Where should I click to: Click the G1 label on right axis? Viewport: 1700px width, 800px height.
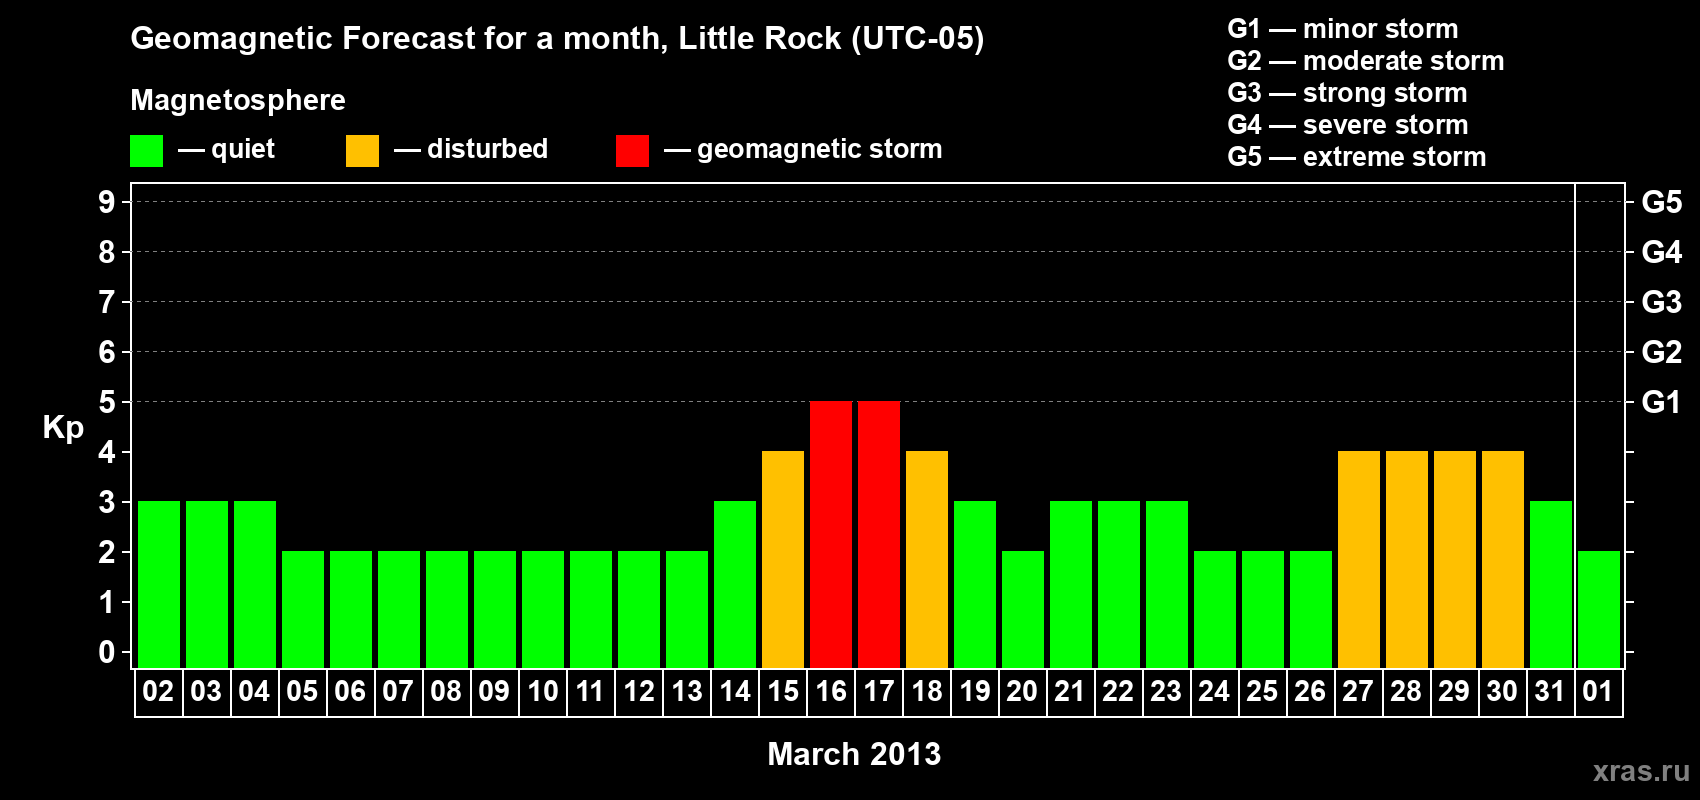point(1662,402)
